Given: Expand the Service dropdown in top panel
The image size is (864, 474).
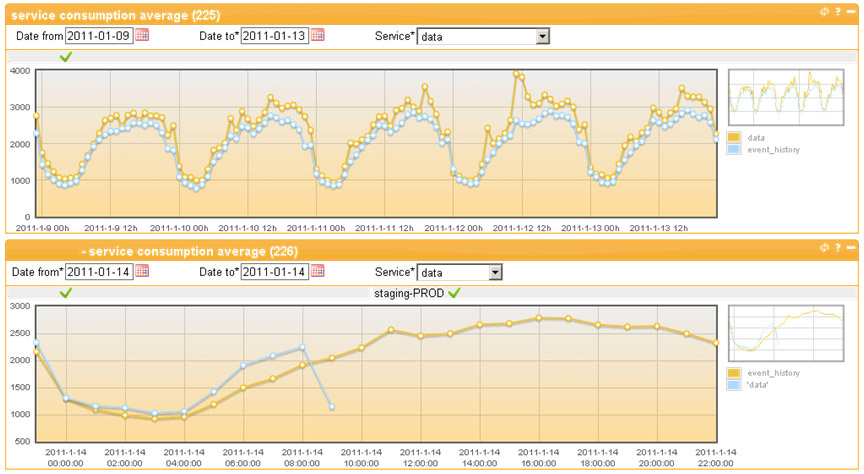Looking at the screenshot, I should [x=543, y=36].
